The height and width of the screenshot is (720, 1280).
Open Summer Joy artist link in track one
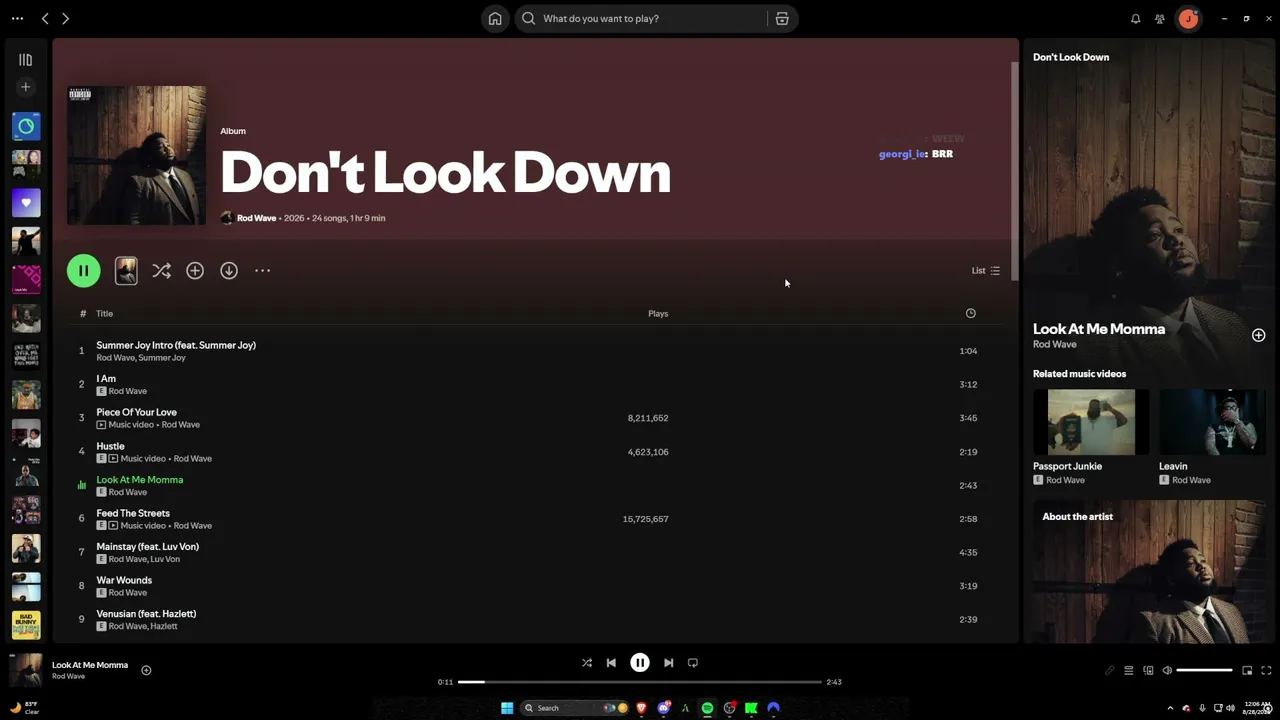click(x=163, y=358)
